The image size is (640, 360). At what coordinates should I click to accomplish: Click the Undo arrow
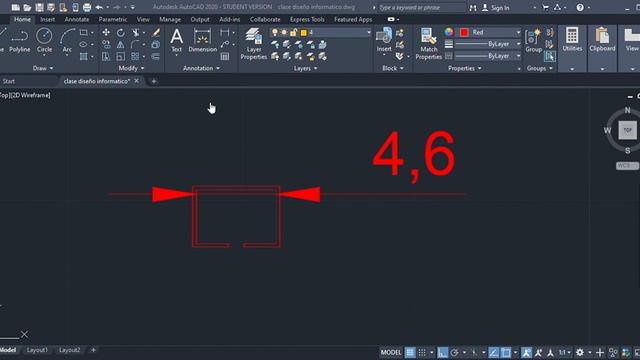click(99, 7)
